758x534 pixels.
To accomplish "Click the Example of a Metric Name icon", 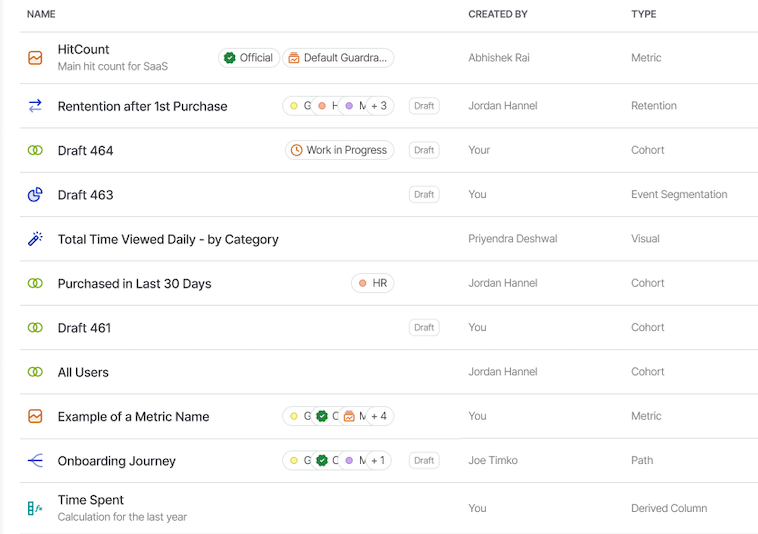I will tap(35, 416).
